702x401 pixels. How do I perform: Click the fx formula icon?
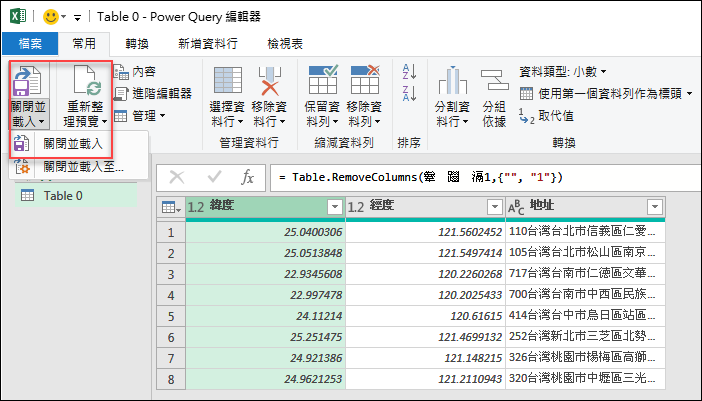247,178
